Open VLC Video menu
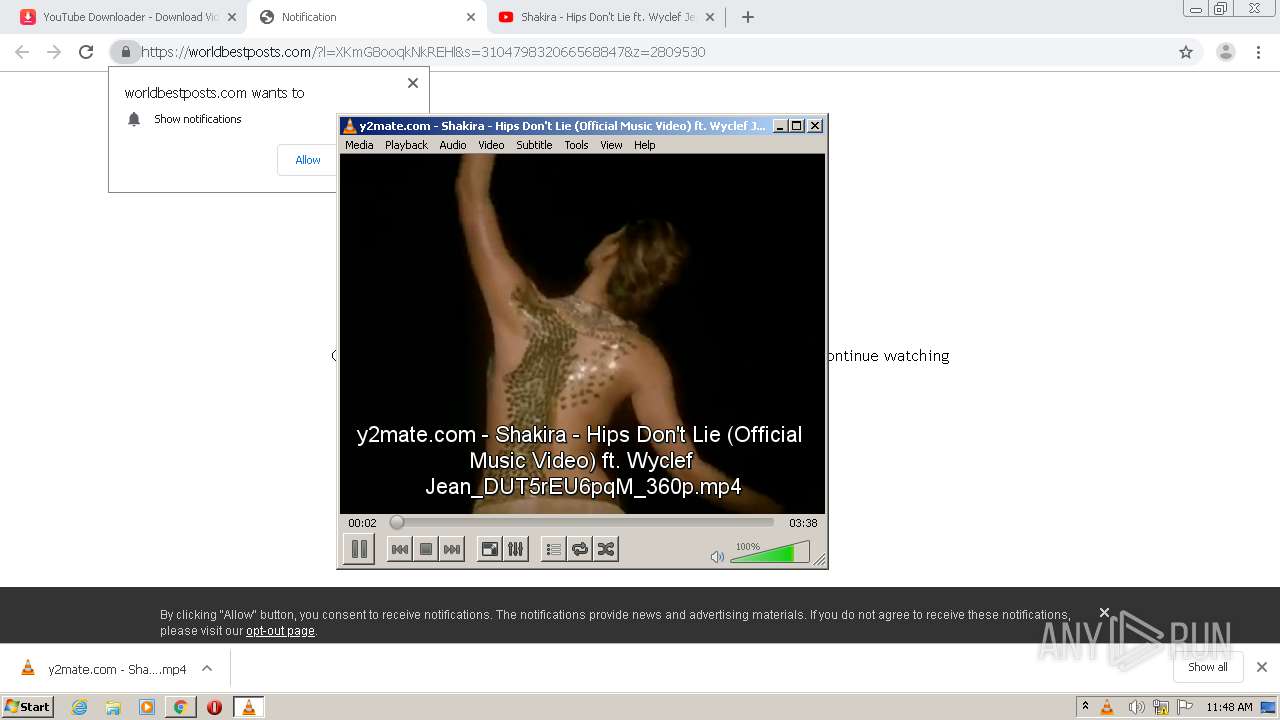The height and width of the screenshot is (720, 1280). (491, 145)
